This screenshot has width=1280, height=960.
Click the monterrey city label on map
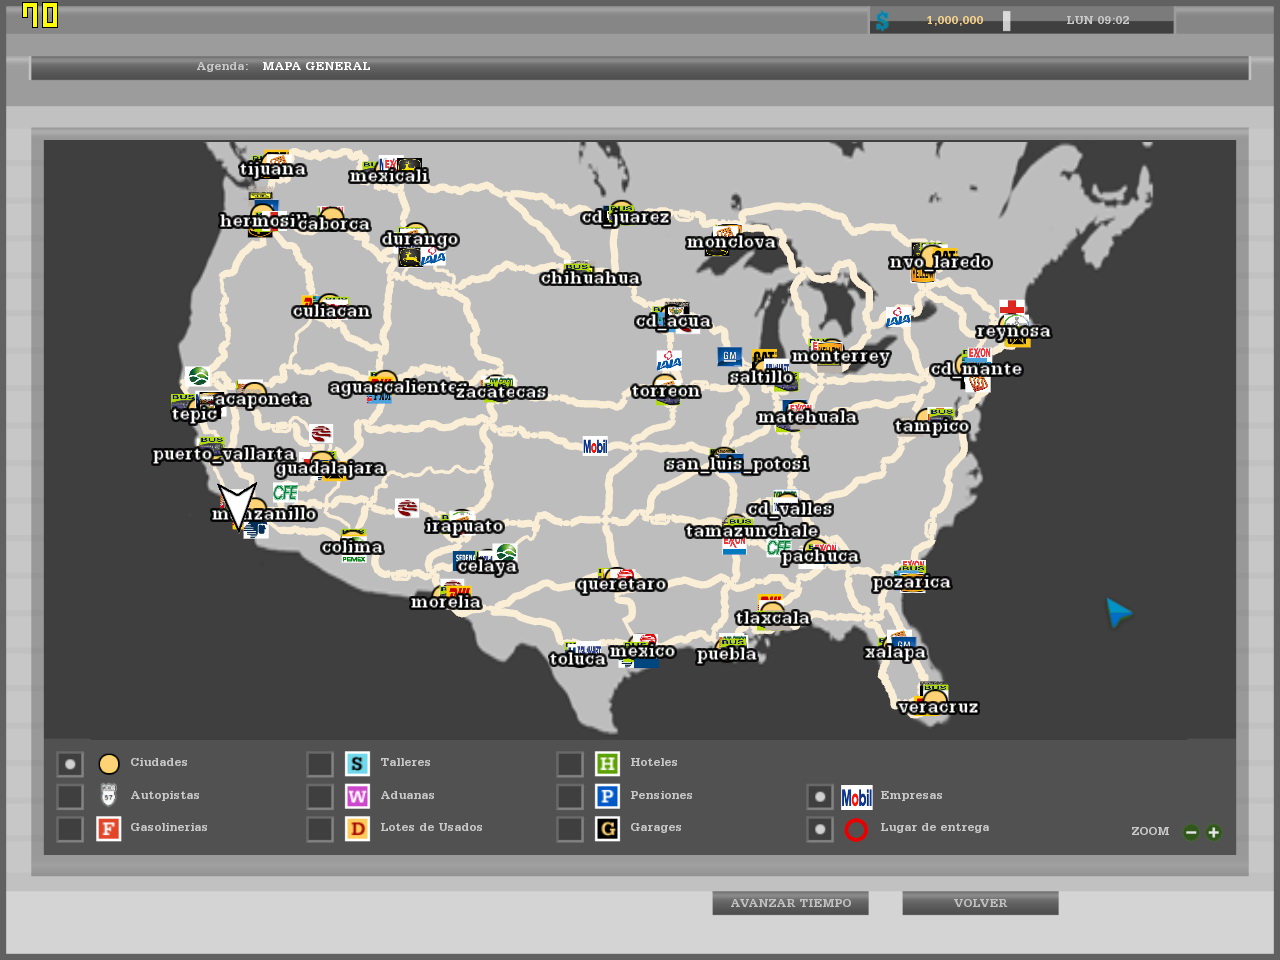point(840,357)
